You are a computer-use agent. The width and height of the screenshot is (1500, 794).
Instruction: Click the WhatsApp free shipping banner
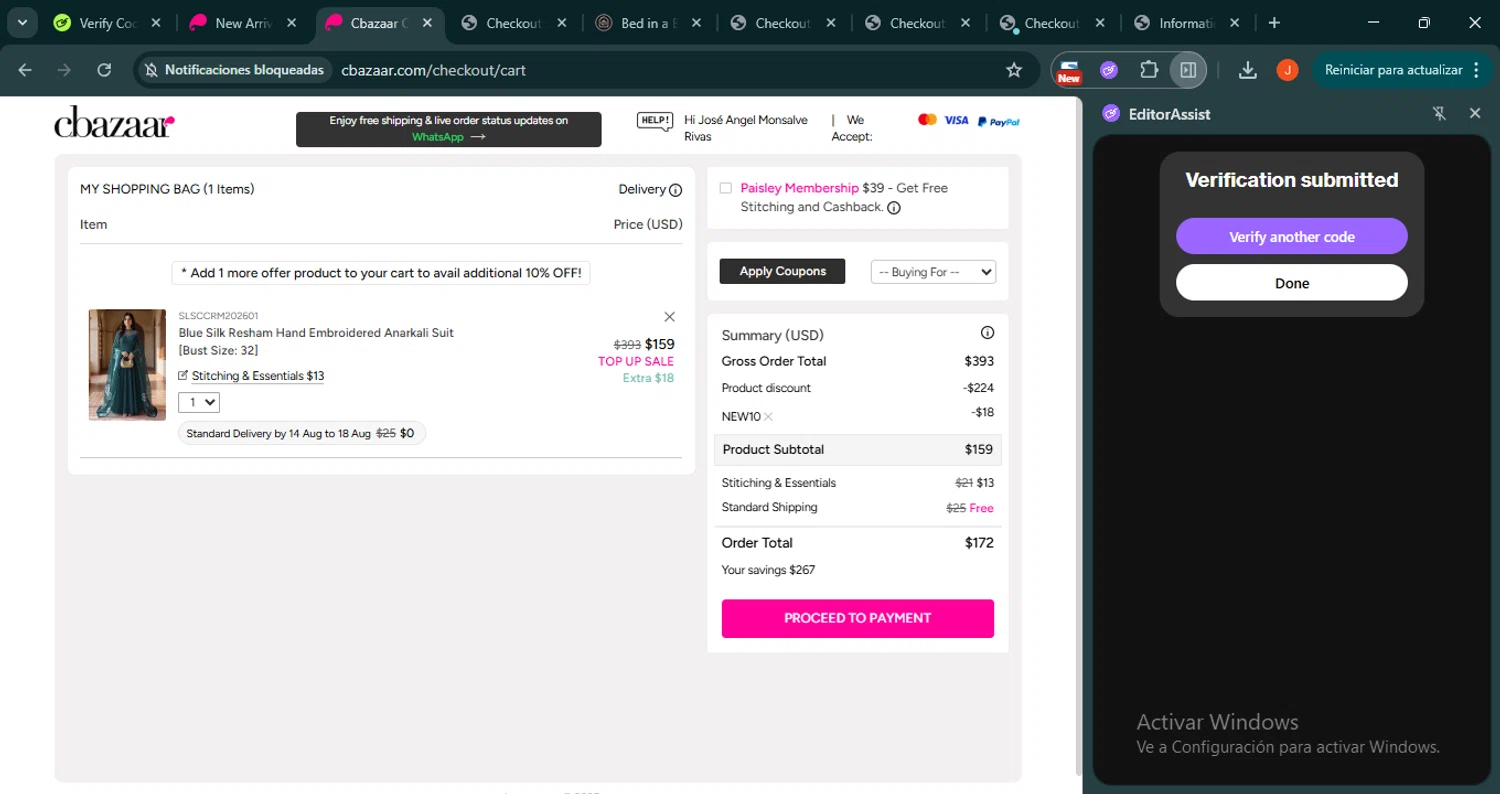449,129
